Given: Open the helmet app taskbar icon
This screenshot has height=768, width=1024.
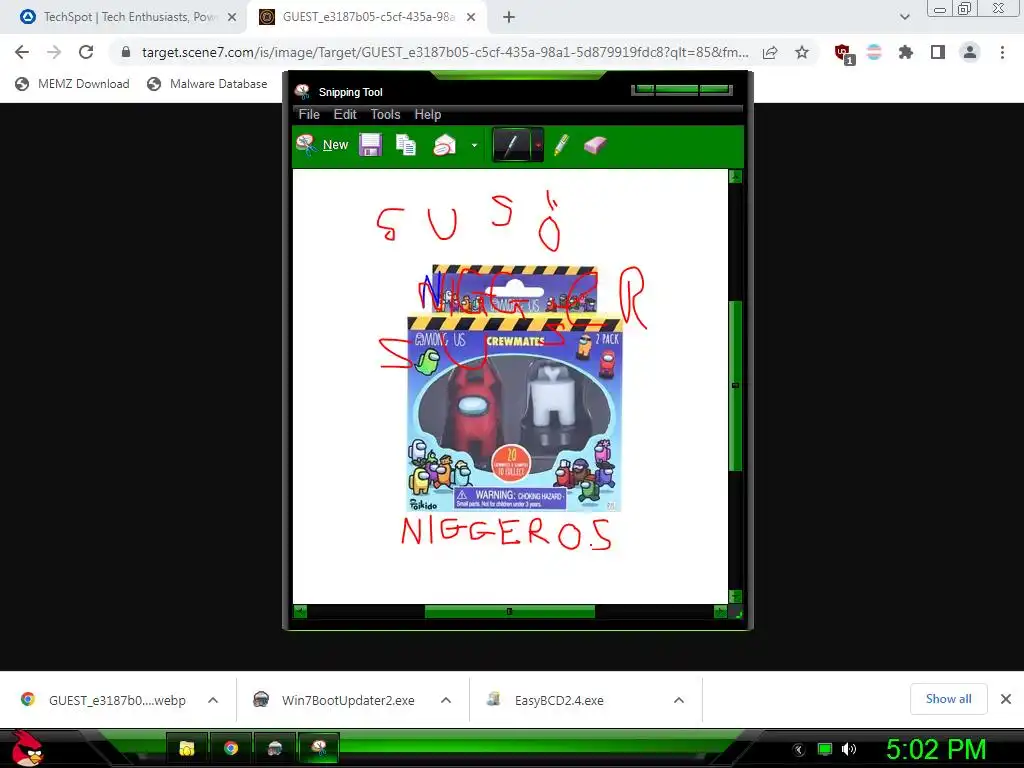Looking at the screenshot, I should tap(274, 748).
